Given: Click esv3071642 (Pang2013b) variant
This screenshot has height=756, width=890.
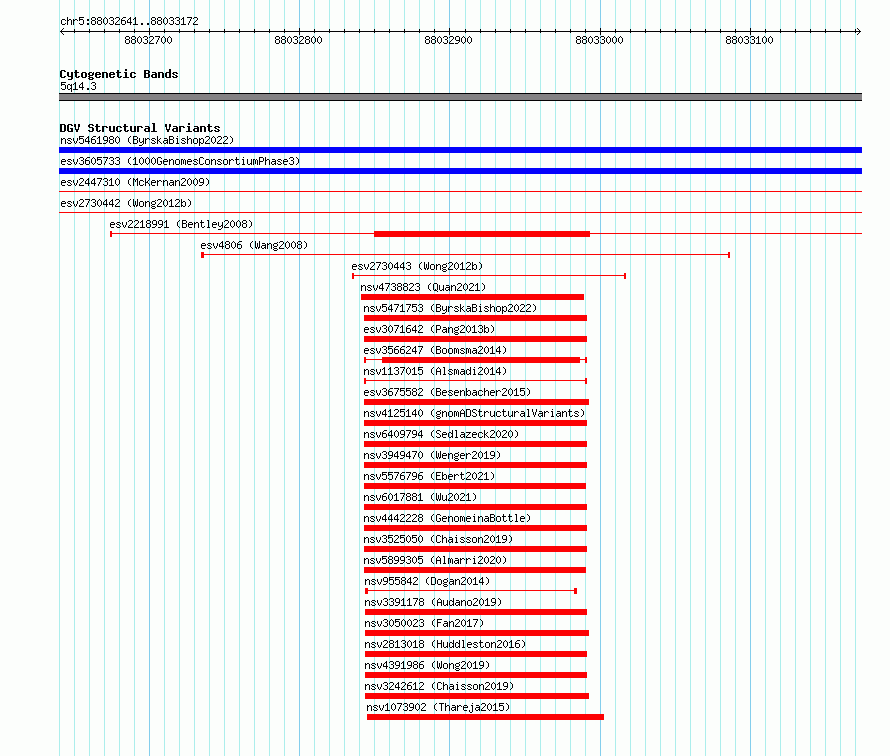Looking at the screenshot, I should pyautogui.click(x=429, y=329).
